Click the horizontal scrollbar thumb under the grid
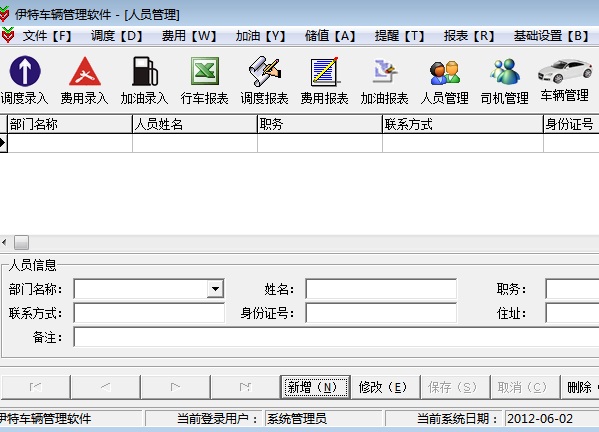 coord(21,242)
